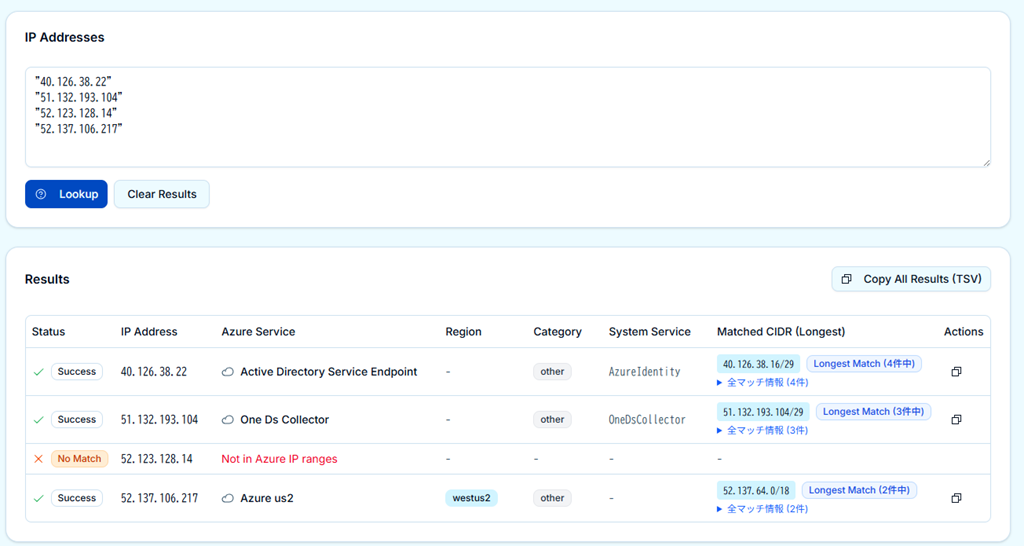Click the copy icon for 51.132.193.104 row
The height and width of the screenshot is (546, 1024).
tap(956, 420)
